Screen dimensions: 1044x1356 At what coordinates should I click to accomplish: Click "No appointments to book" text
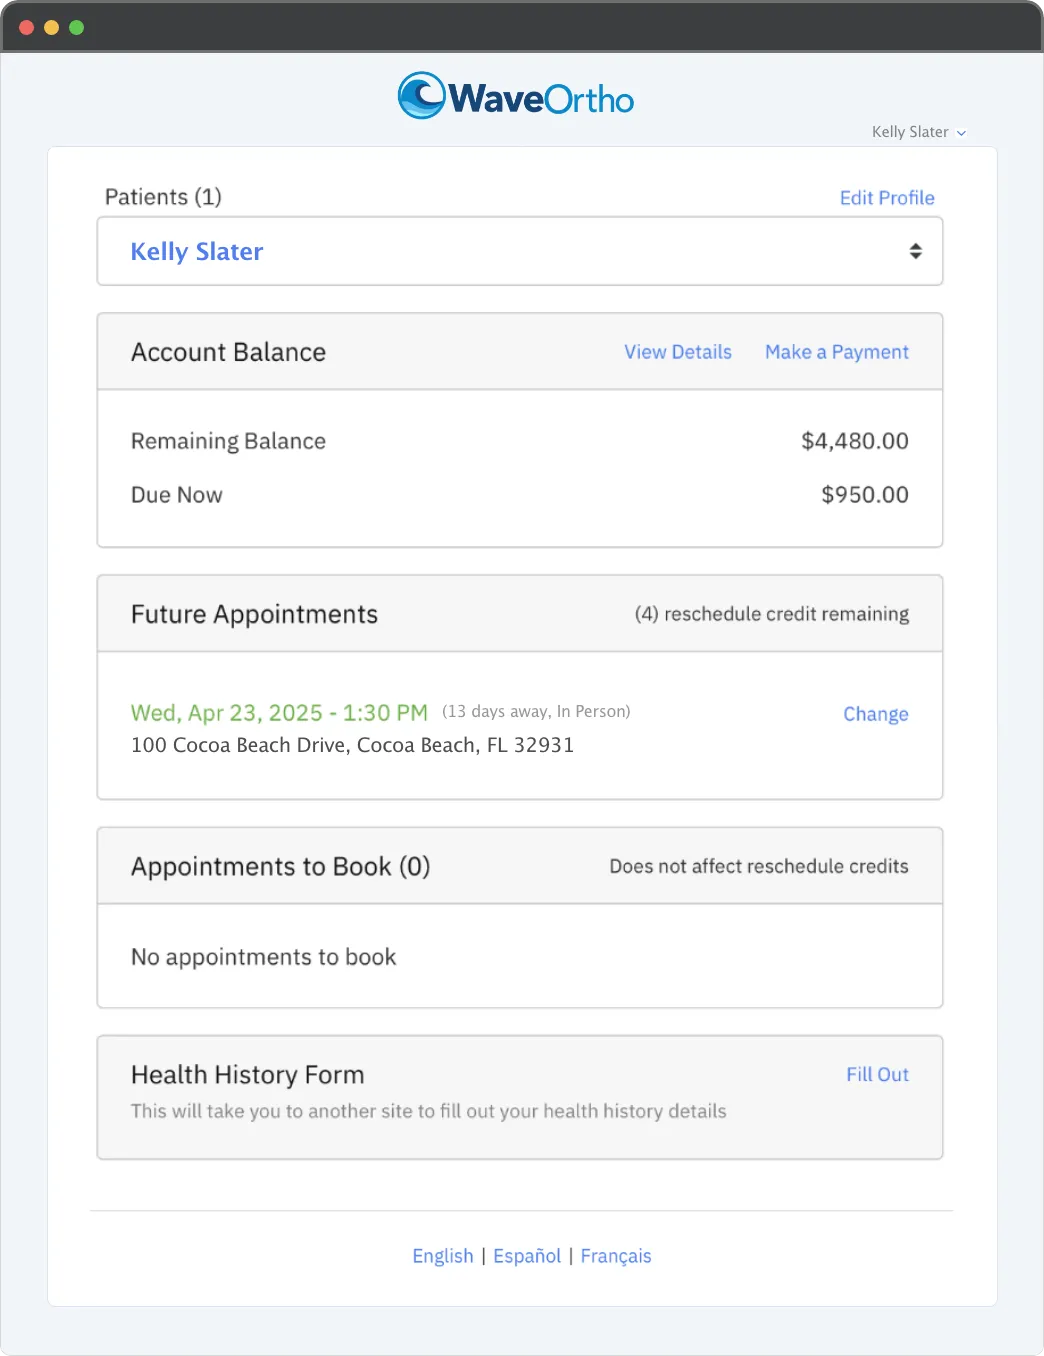[x=264, y=957]
